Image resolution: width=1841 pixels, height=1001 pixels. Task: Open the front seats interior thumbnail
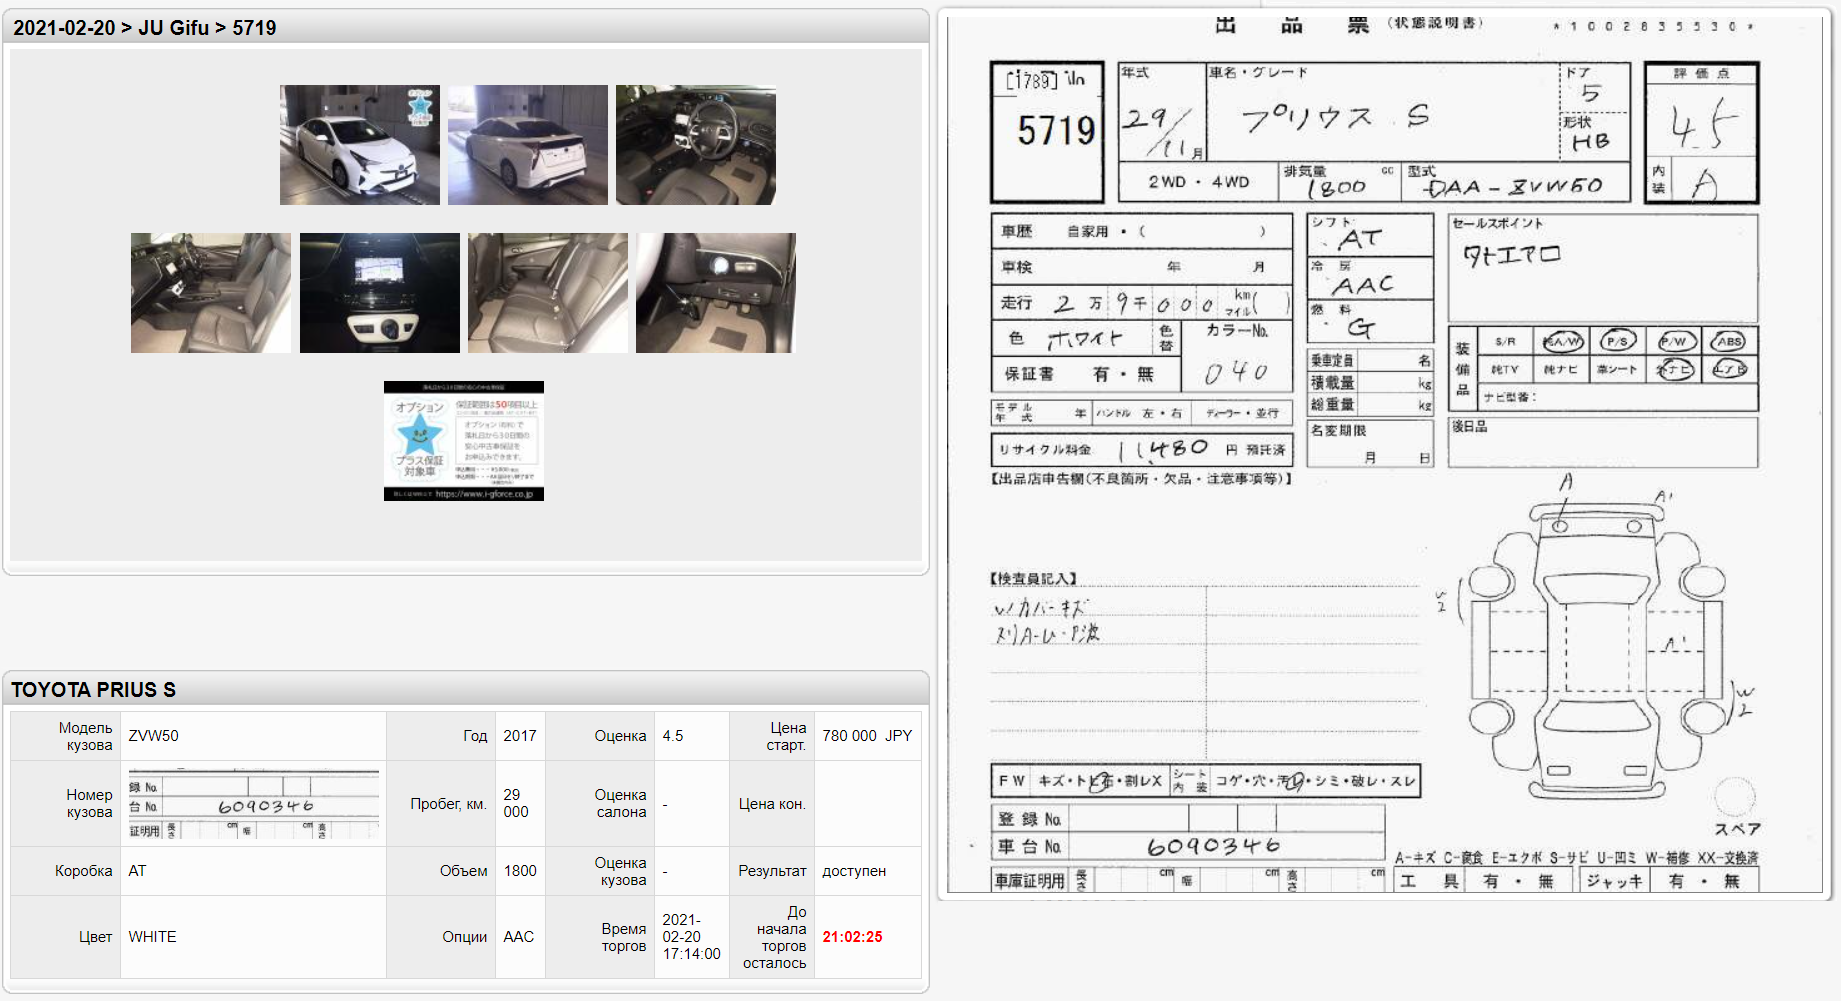click(x=211, y=293)
